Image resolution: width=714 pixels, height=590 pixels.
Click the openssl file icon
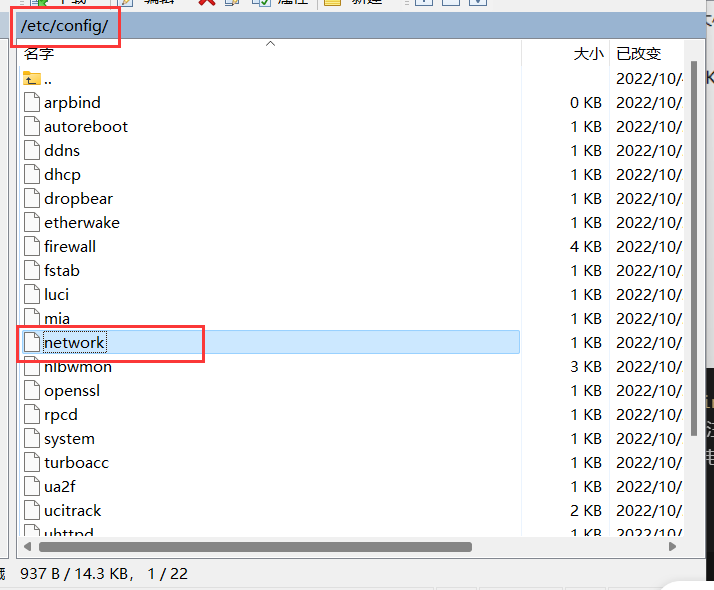tap(32, 390)
